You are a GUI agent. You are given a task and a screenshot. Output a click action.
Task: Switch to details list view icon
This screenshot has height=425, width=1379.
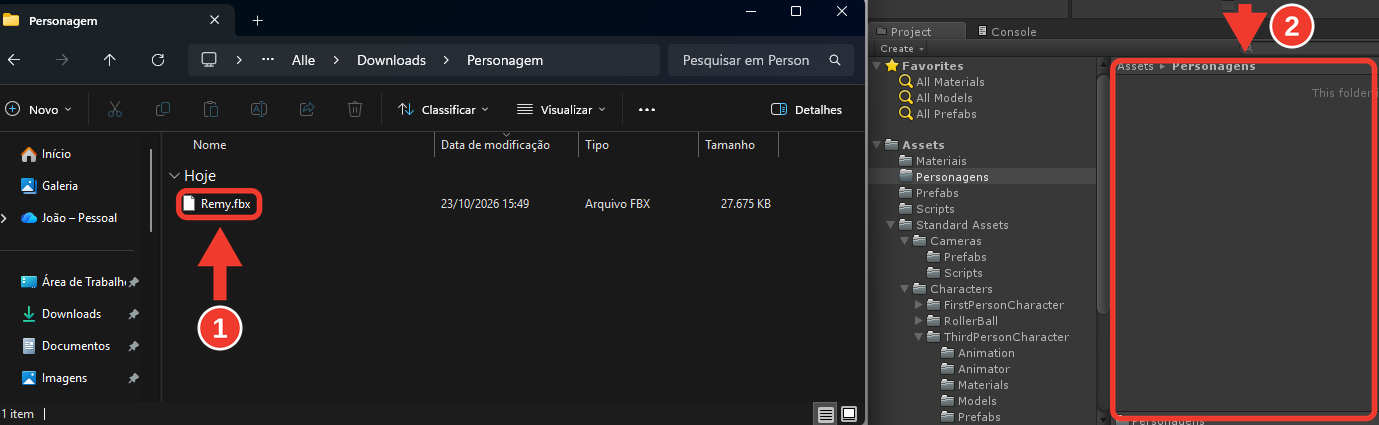[825, 414]
